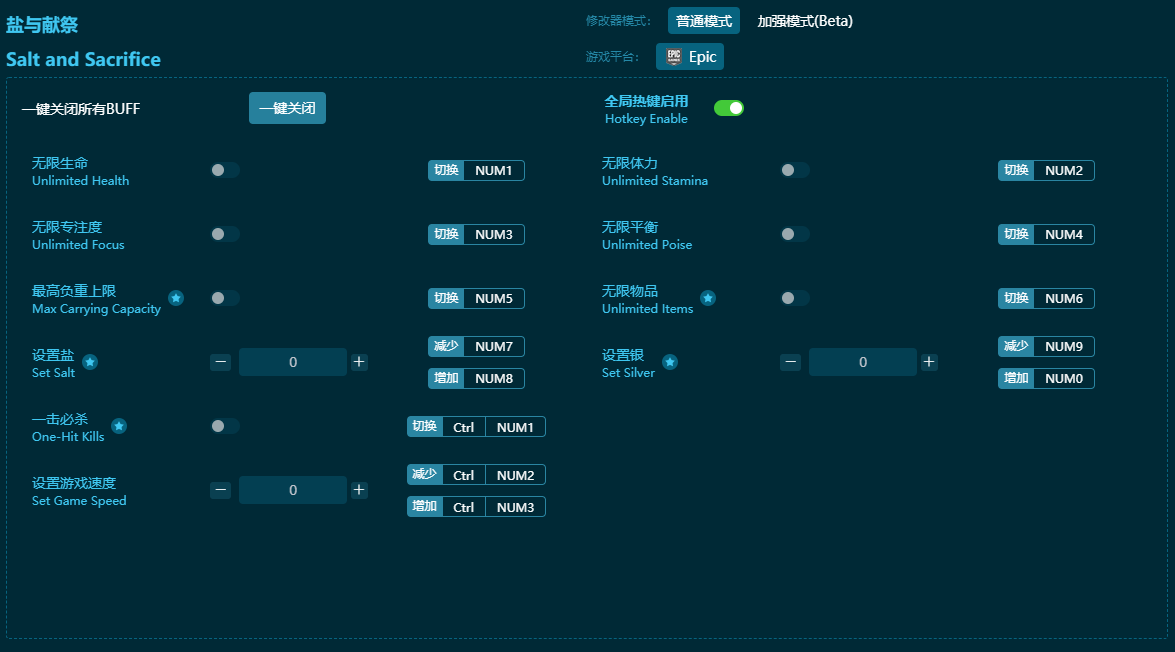Select the 加强模式(Beta) enhanced mode tab
1175x652 pixels.
[805, 21]
